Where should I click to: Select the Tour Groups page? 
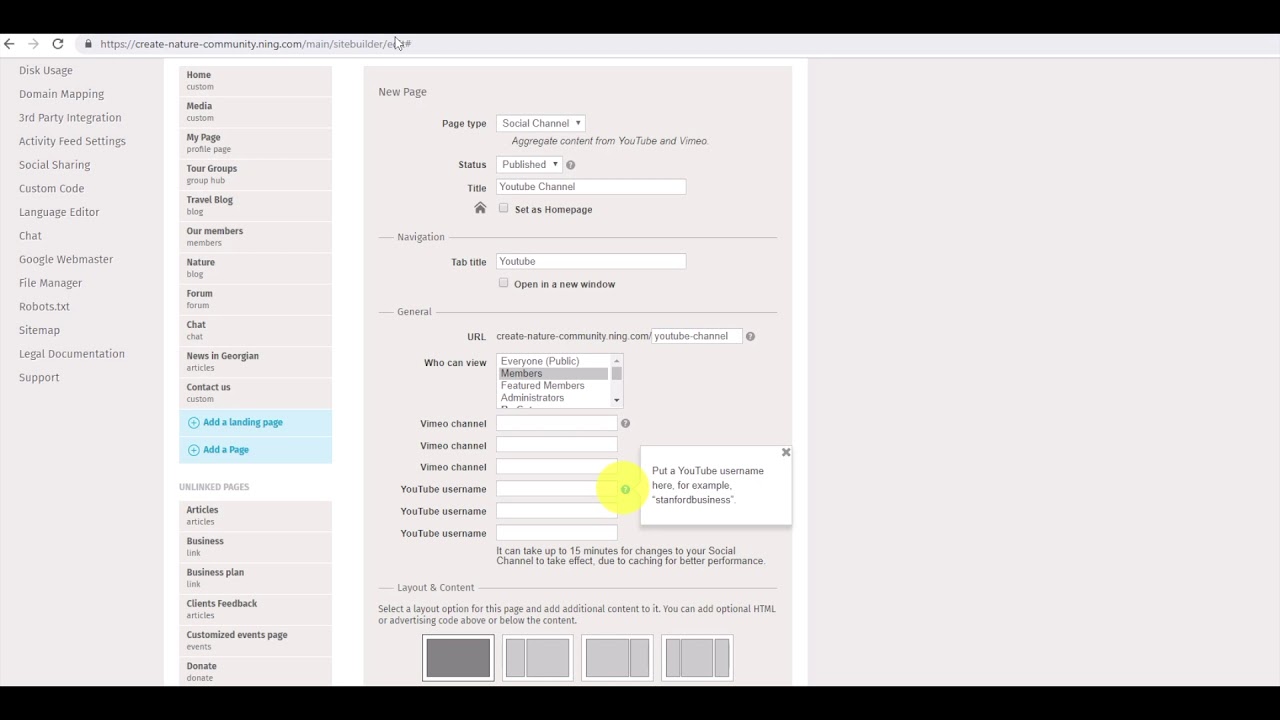[255, 174]
